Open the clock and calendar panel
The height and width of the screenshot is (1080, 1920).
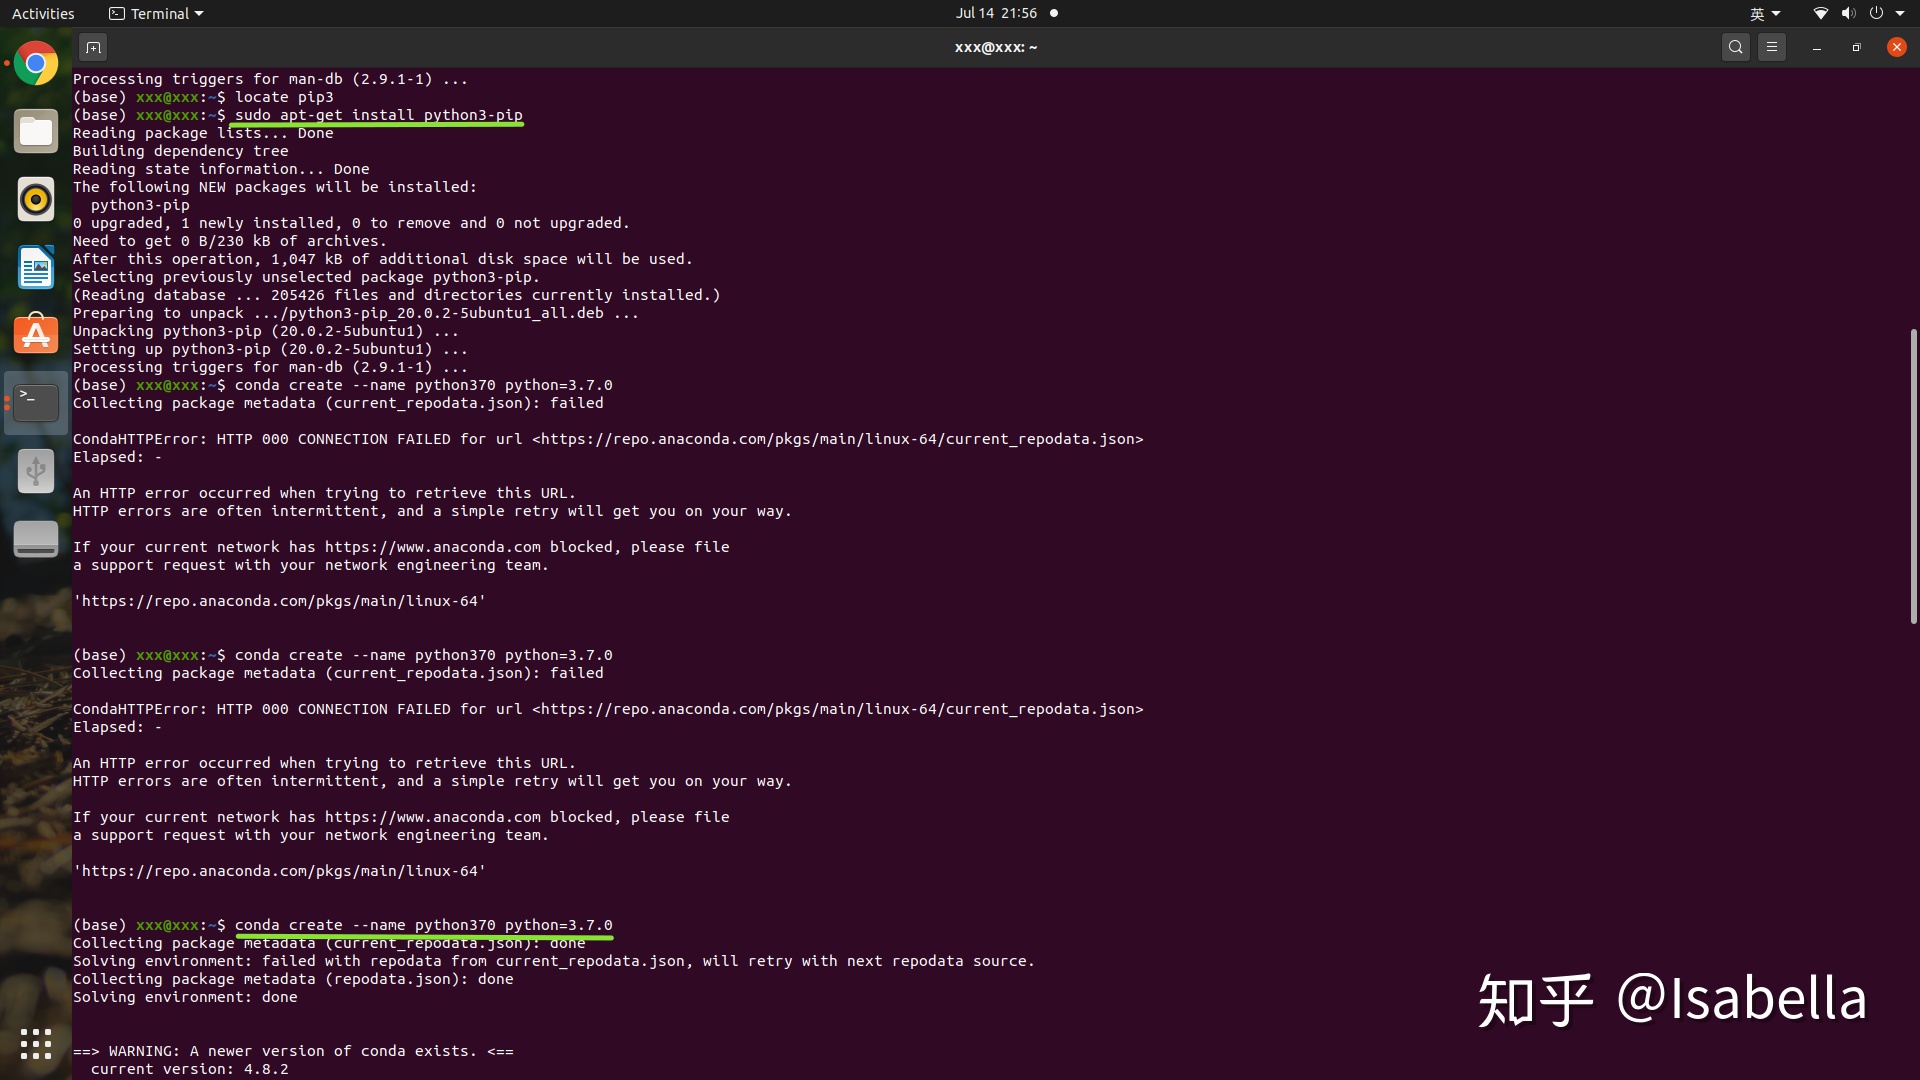(x=995, y=13)
